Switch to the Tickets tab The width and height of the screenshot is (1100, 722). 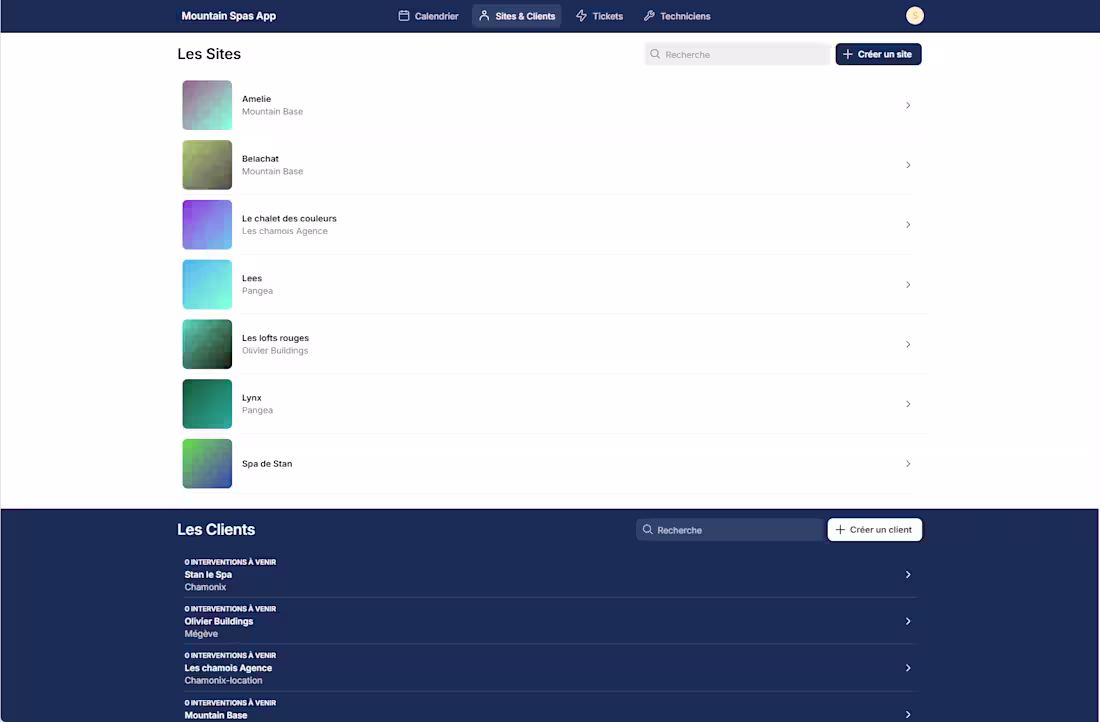tap(599, 15)
